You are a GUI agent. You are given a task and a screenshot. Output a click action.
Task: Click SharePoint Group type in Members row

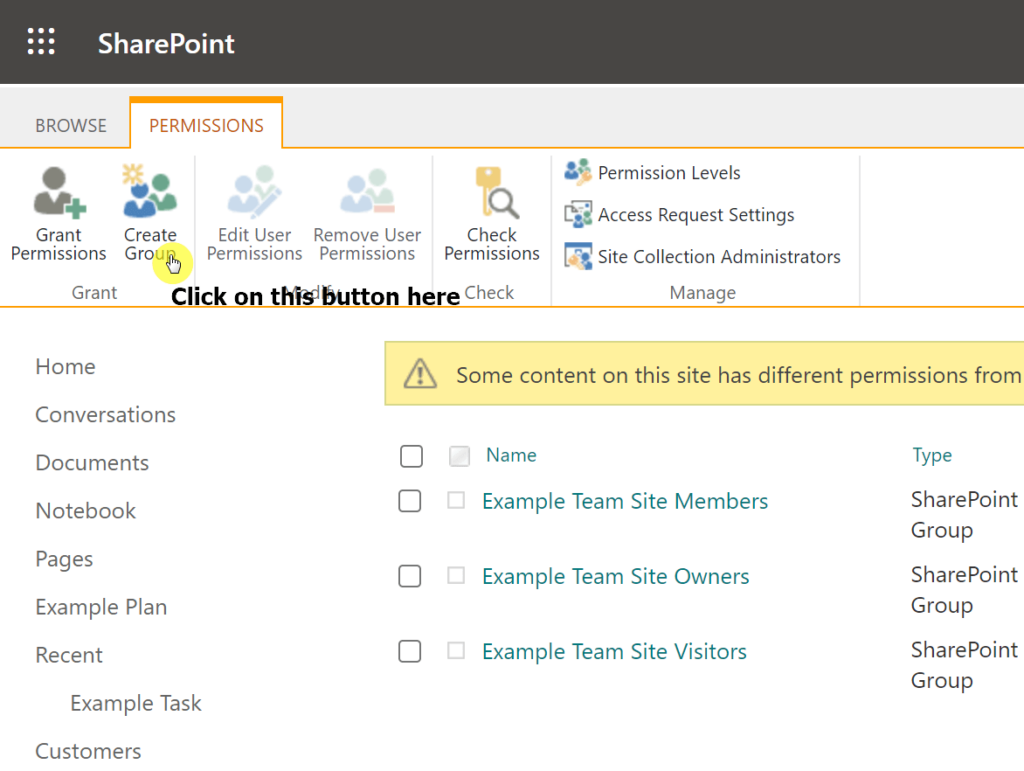[964, 514]
